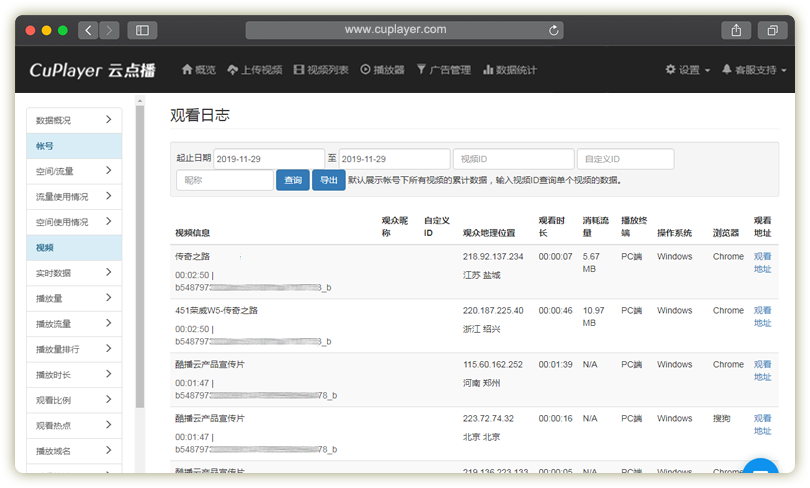Click Safari's share icon
810x488 pixels.
tap(736, 30)
